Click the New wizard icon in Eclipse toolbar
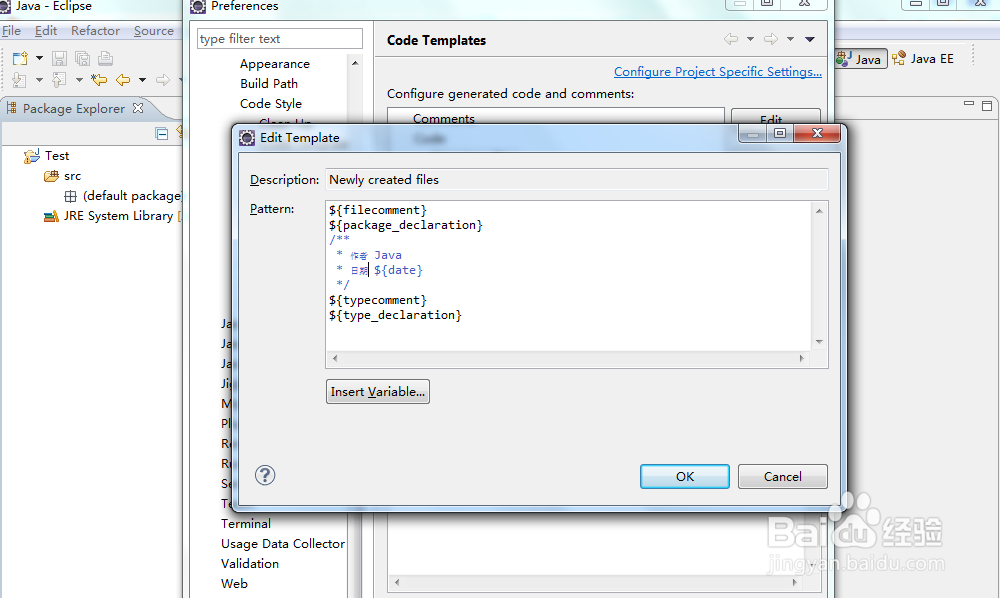1000x598 pixels. click(20, 58)
